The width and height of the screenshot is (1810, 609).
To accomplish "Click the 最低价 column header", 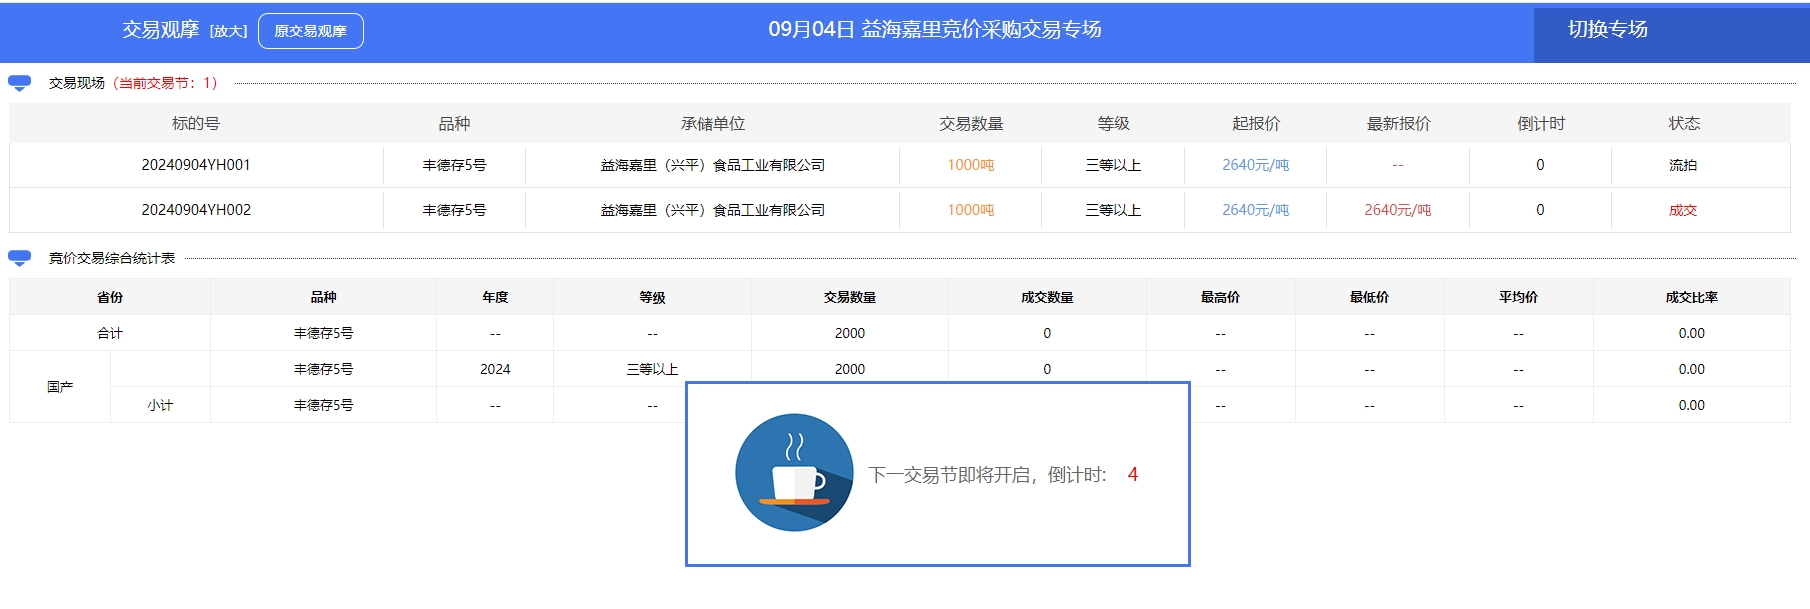I will [1369, 297].
